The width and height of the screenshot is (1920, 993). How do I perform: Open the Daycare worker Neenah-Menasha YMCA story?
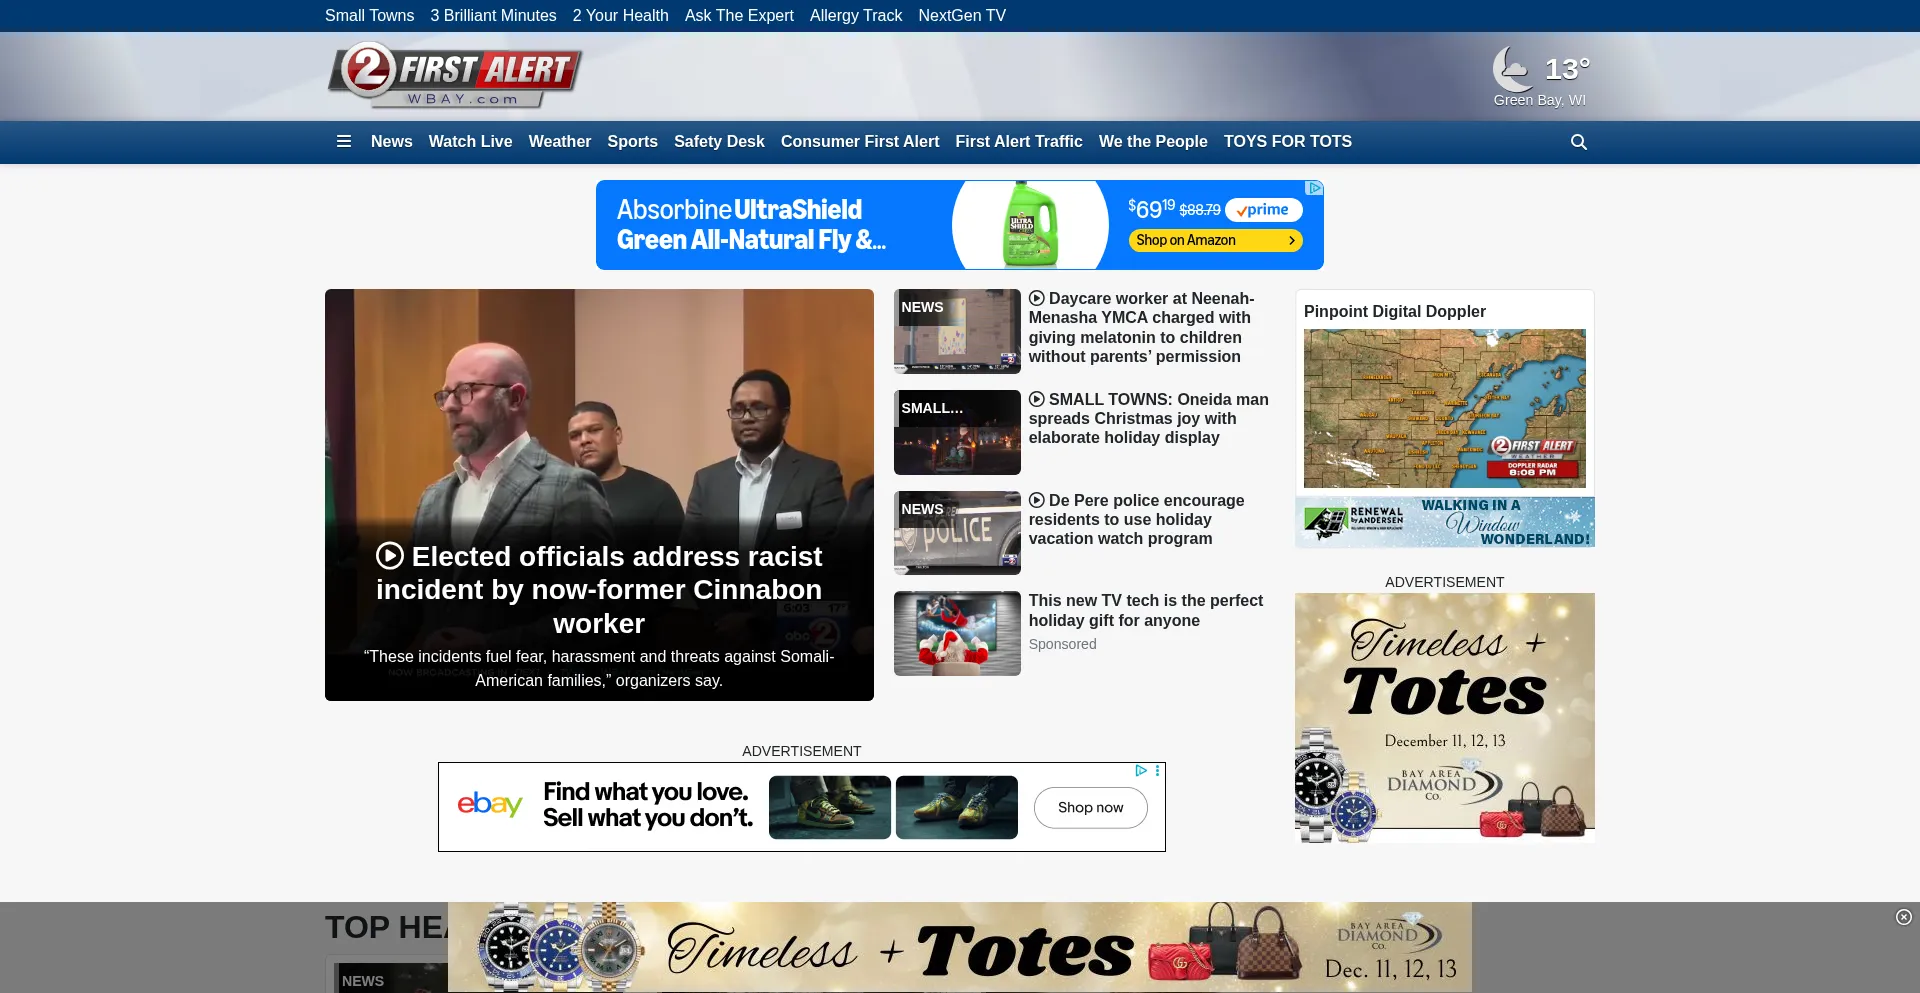[x=1140, y=328]
